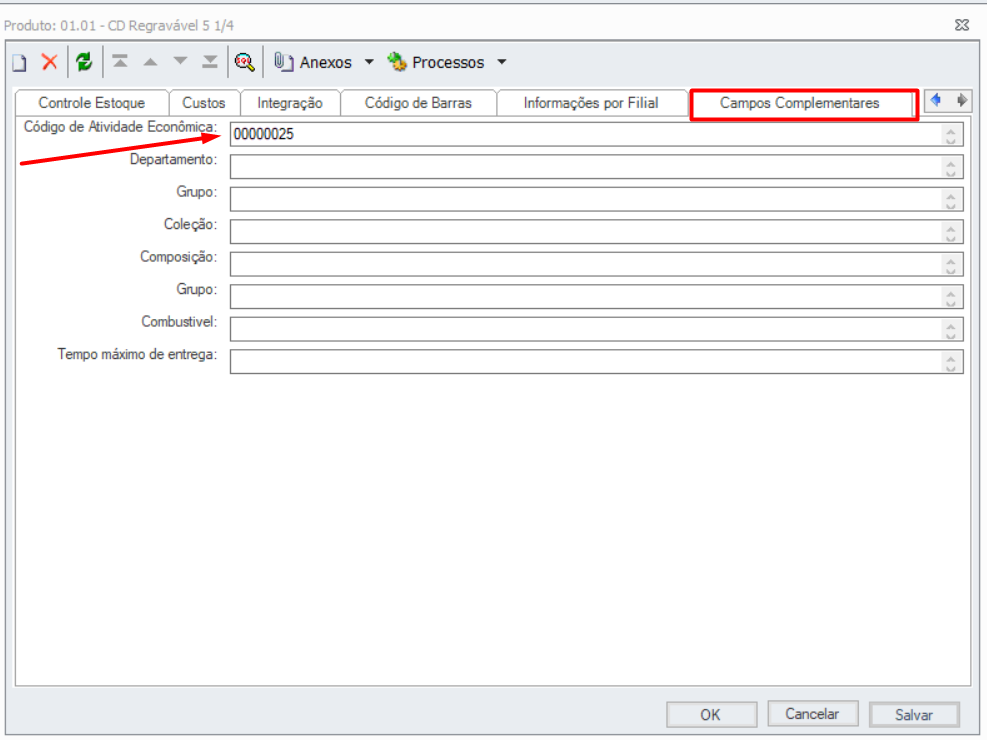Click the first Grupo input field
Viewport: 987px width, 740px height.
click(596, 199)
